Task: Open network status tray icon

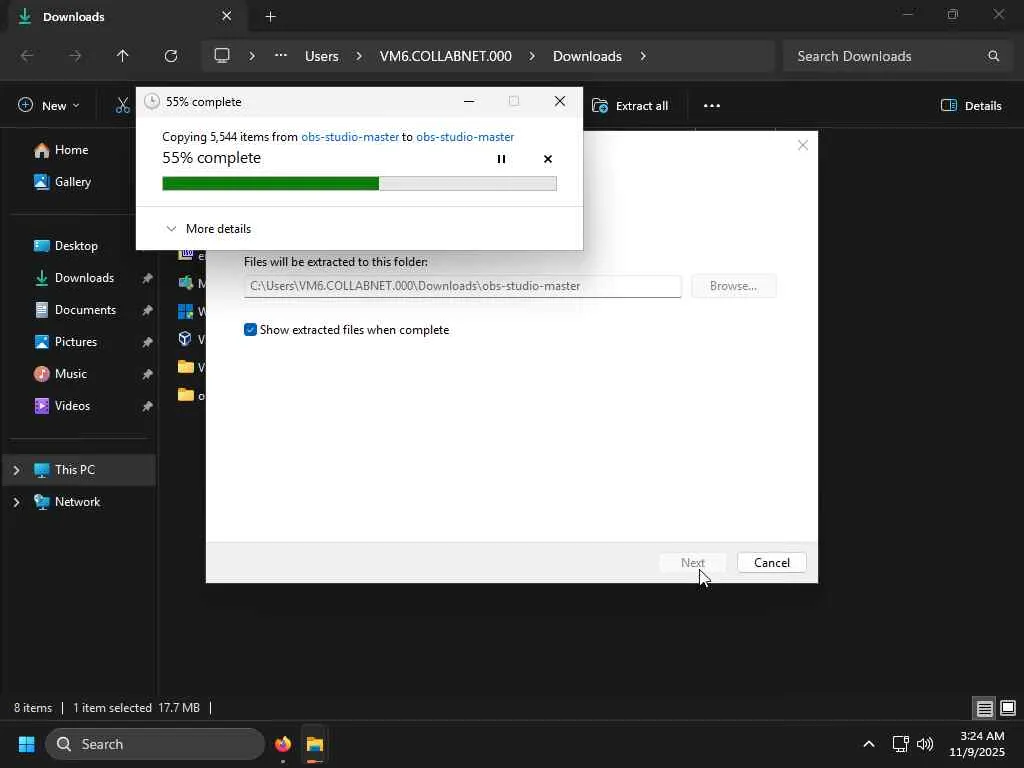Action: (x=901, y=744)
